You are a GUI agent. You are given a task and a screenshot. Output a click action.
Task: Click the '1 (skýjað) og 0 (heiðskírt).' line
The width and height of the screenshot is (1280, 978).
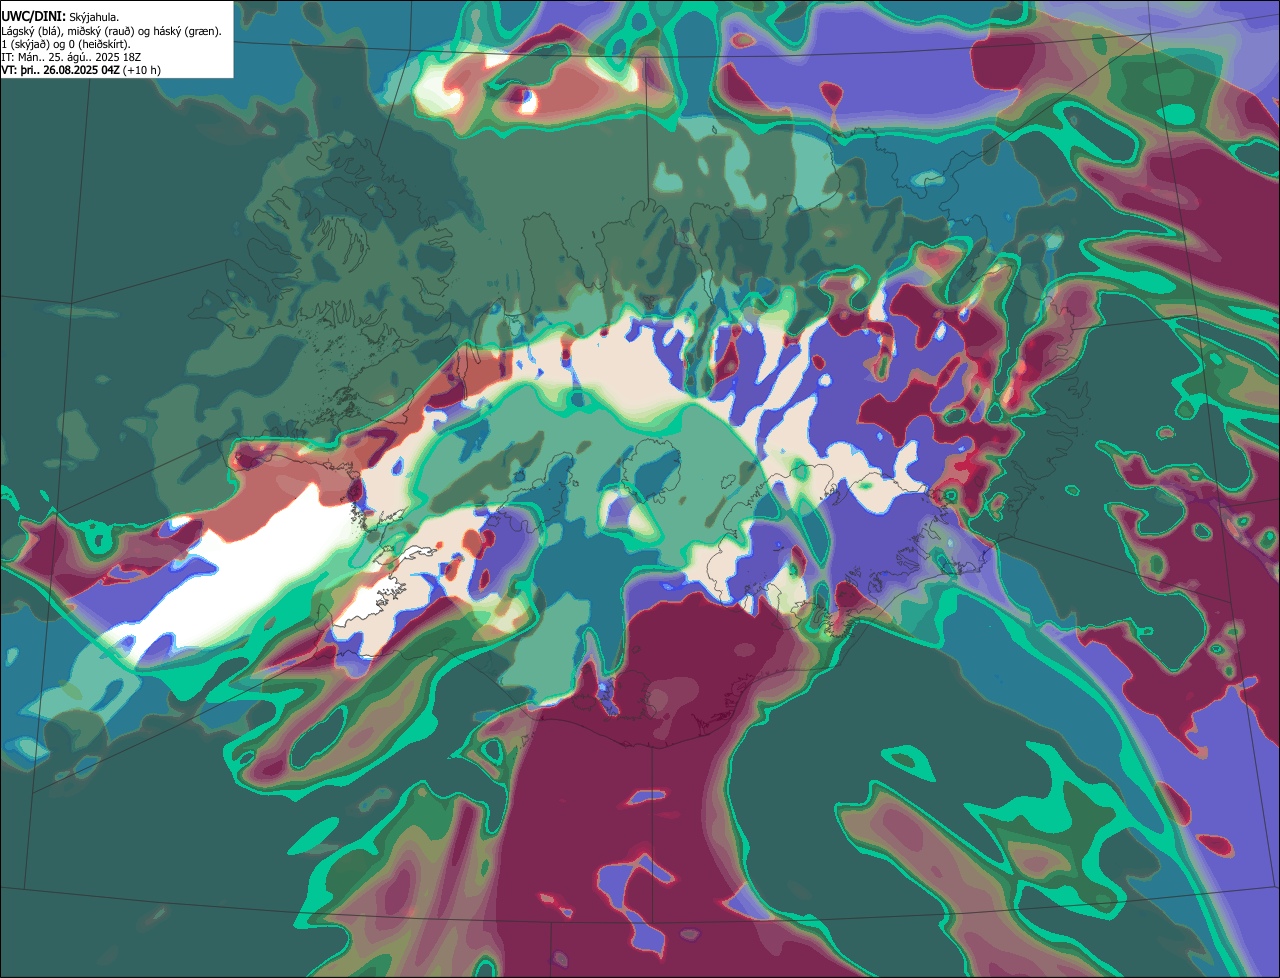[66, 44]
